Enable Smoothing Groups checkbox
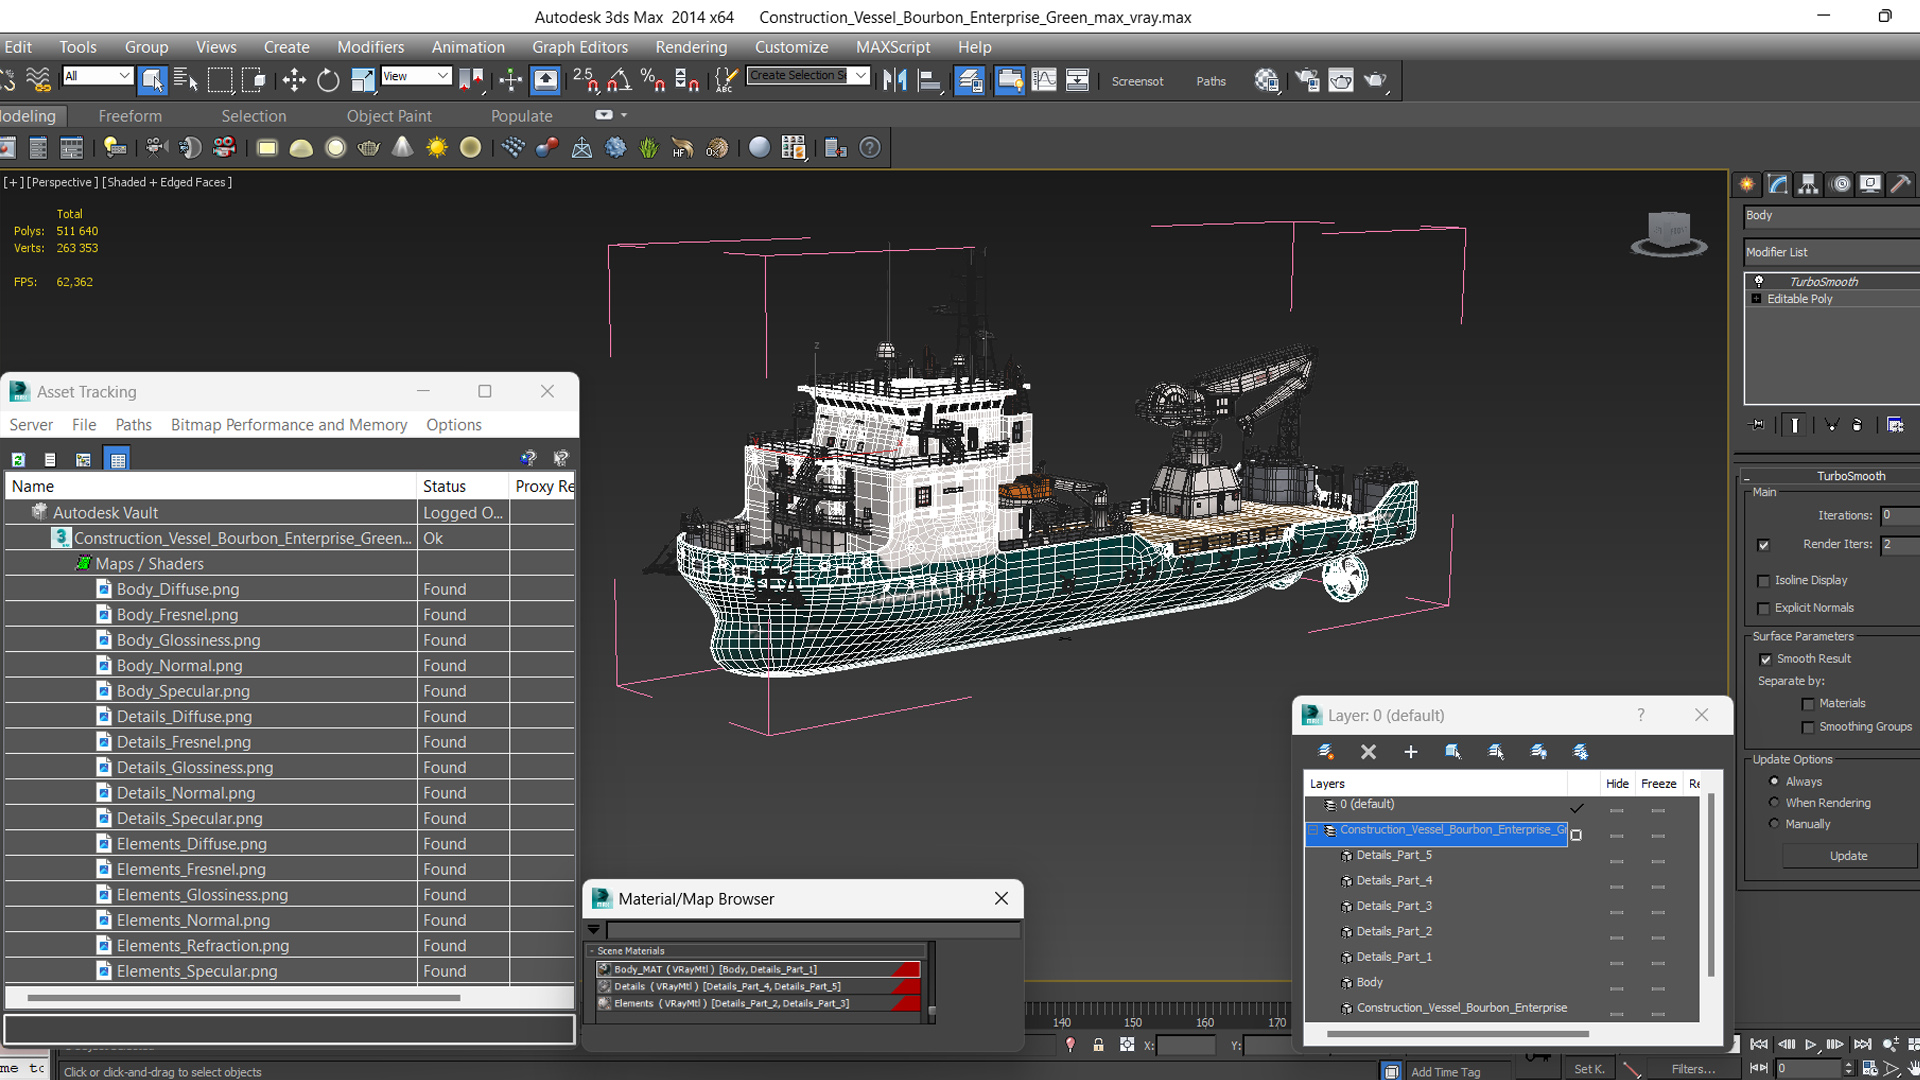Viewport: 1920px width, 1080px height. (1808, 727)
